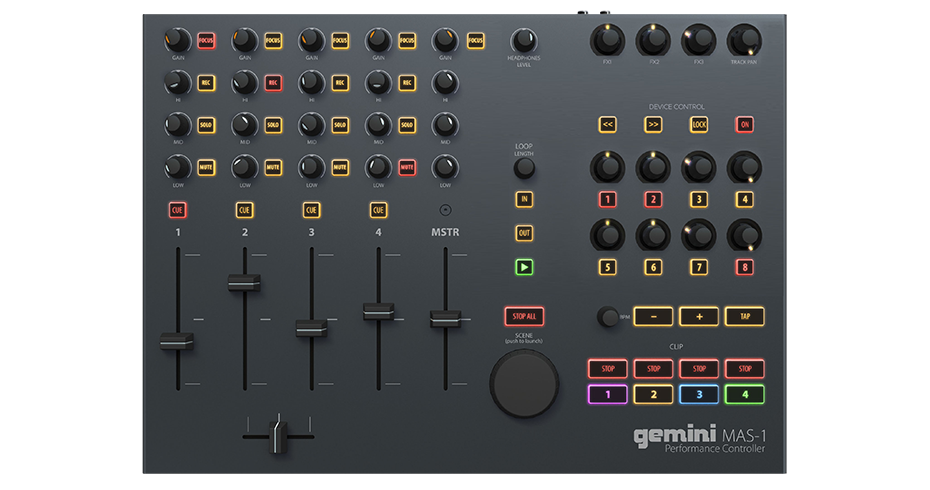The height and width of the screenshot is (490, 930).
Task: Click the crossfader handle at the bottom
Action: [278, 437]
